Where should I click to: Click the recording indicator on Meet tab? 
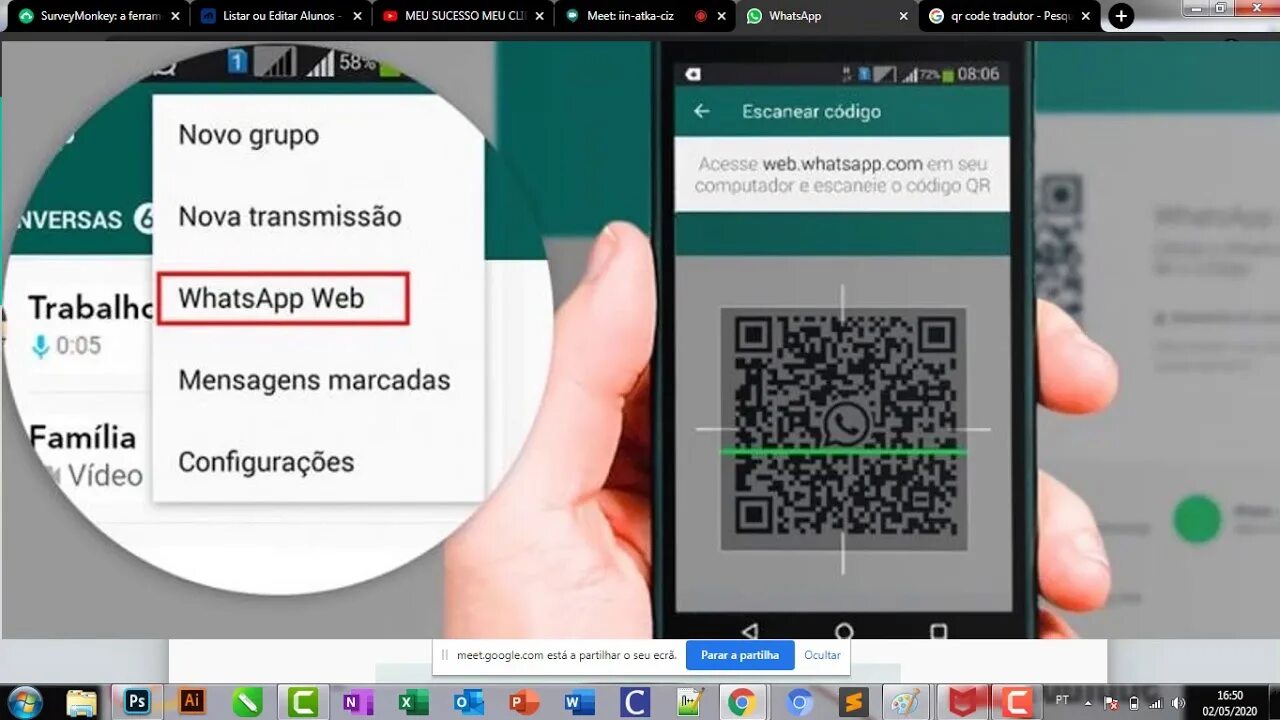tap(700, 16)
